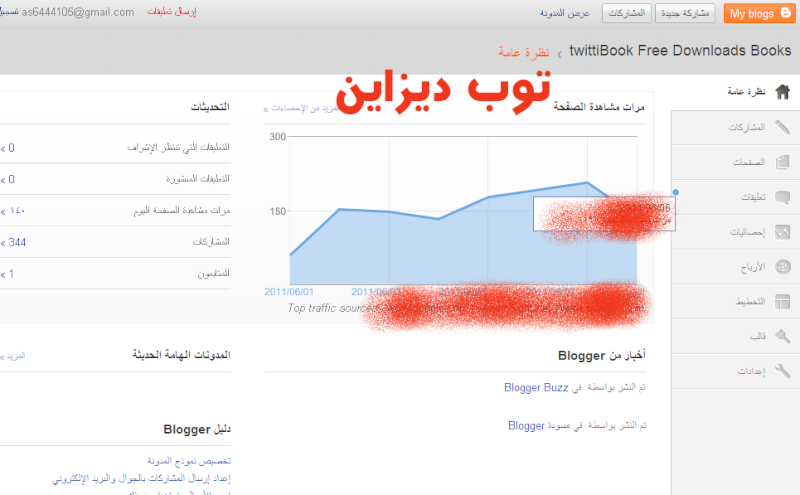The image size is (800, 495).
Task: Click the orange نظرة عامة breadcrumb
Action: point(524,52)
